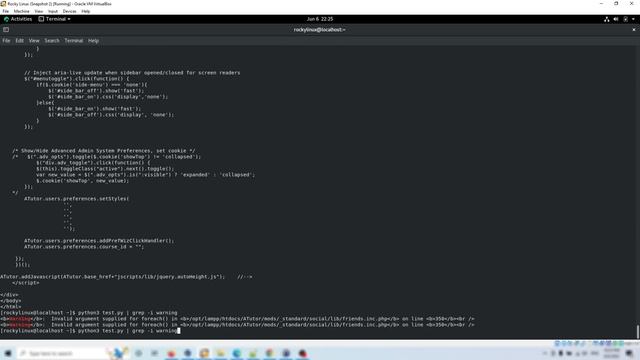Click the '</body>' line in terminal output

click(x=11, y=301)
